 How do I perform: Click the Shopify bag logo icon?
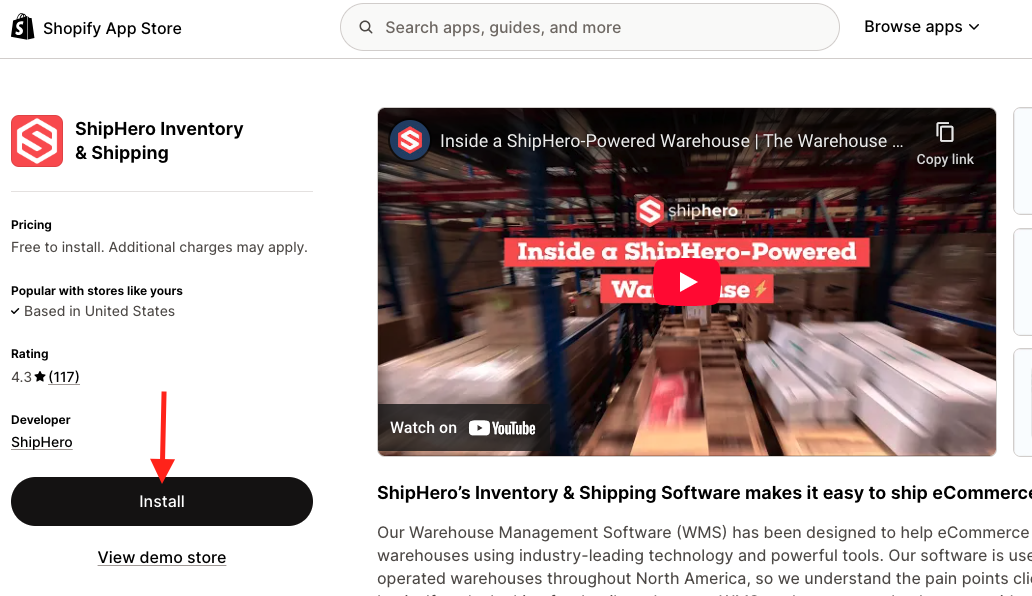point(23,27)
